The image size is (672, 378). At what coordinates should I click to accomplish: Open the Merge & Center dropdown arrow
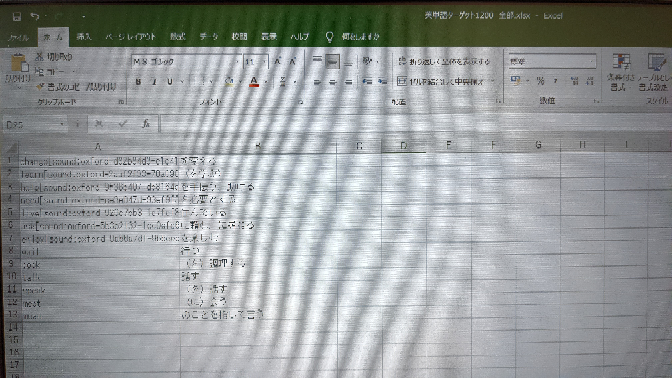coord(492,81)
